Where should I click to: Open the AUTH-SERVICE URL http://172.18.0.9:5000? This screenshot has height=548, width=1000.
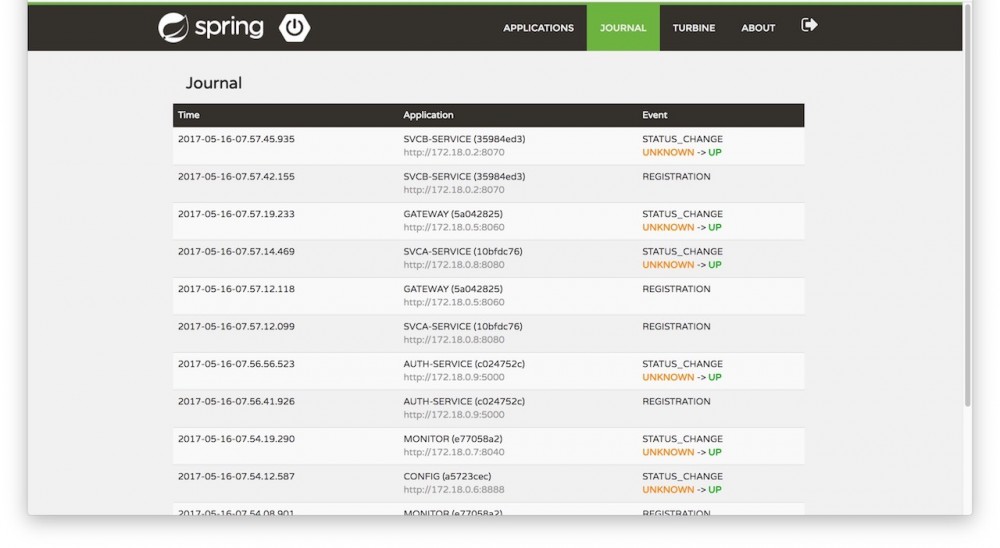[x=454, y=378]
